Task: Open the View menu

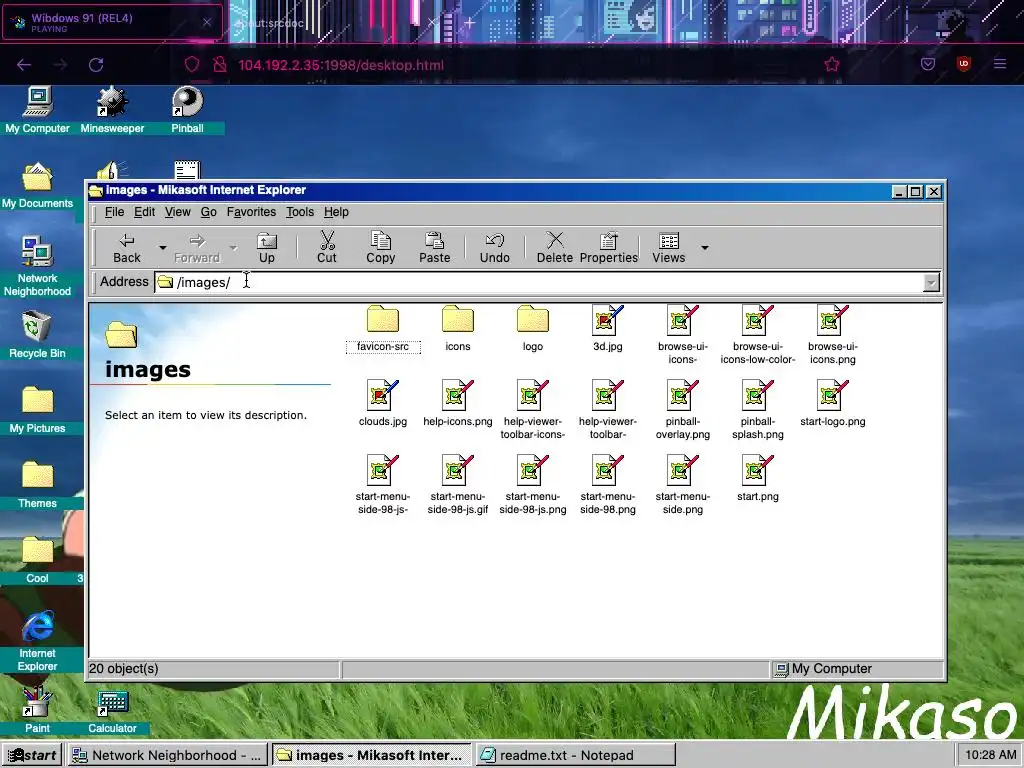Action: point(178,212)
